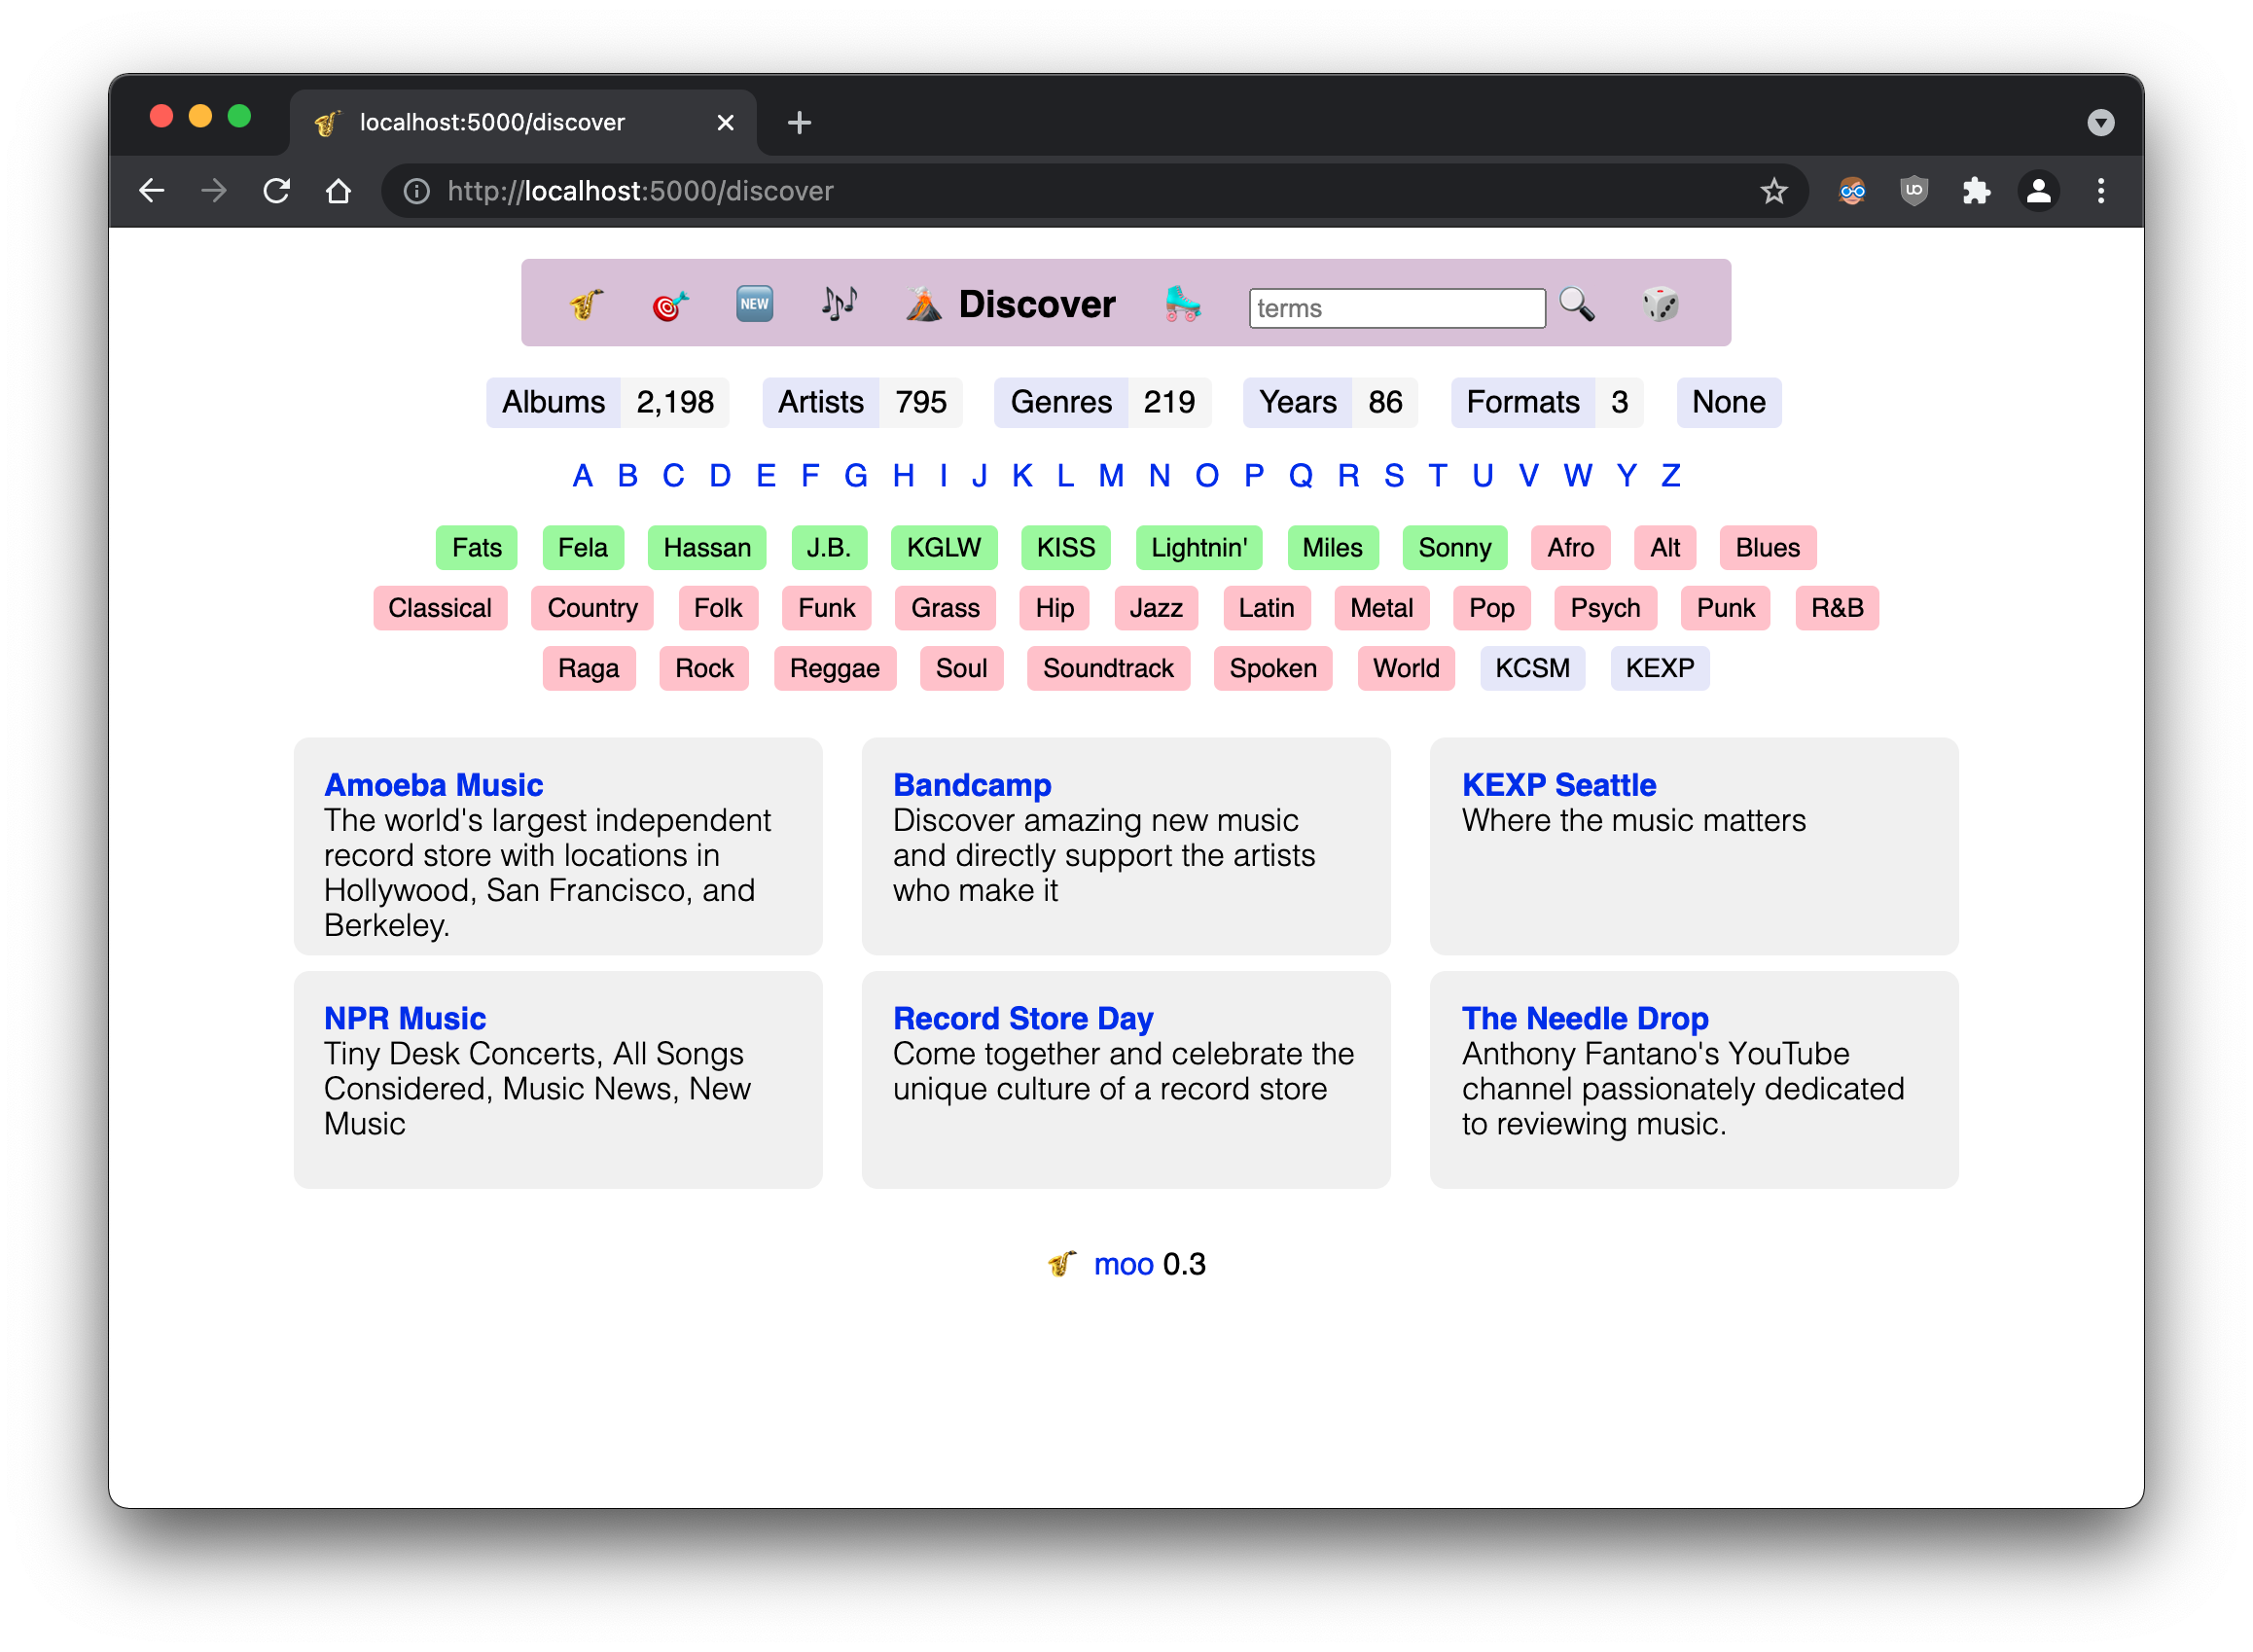Choose the None filter pill
This screenshot has height=1652, width=2253.
coord(1728,403)
